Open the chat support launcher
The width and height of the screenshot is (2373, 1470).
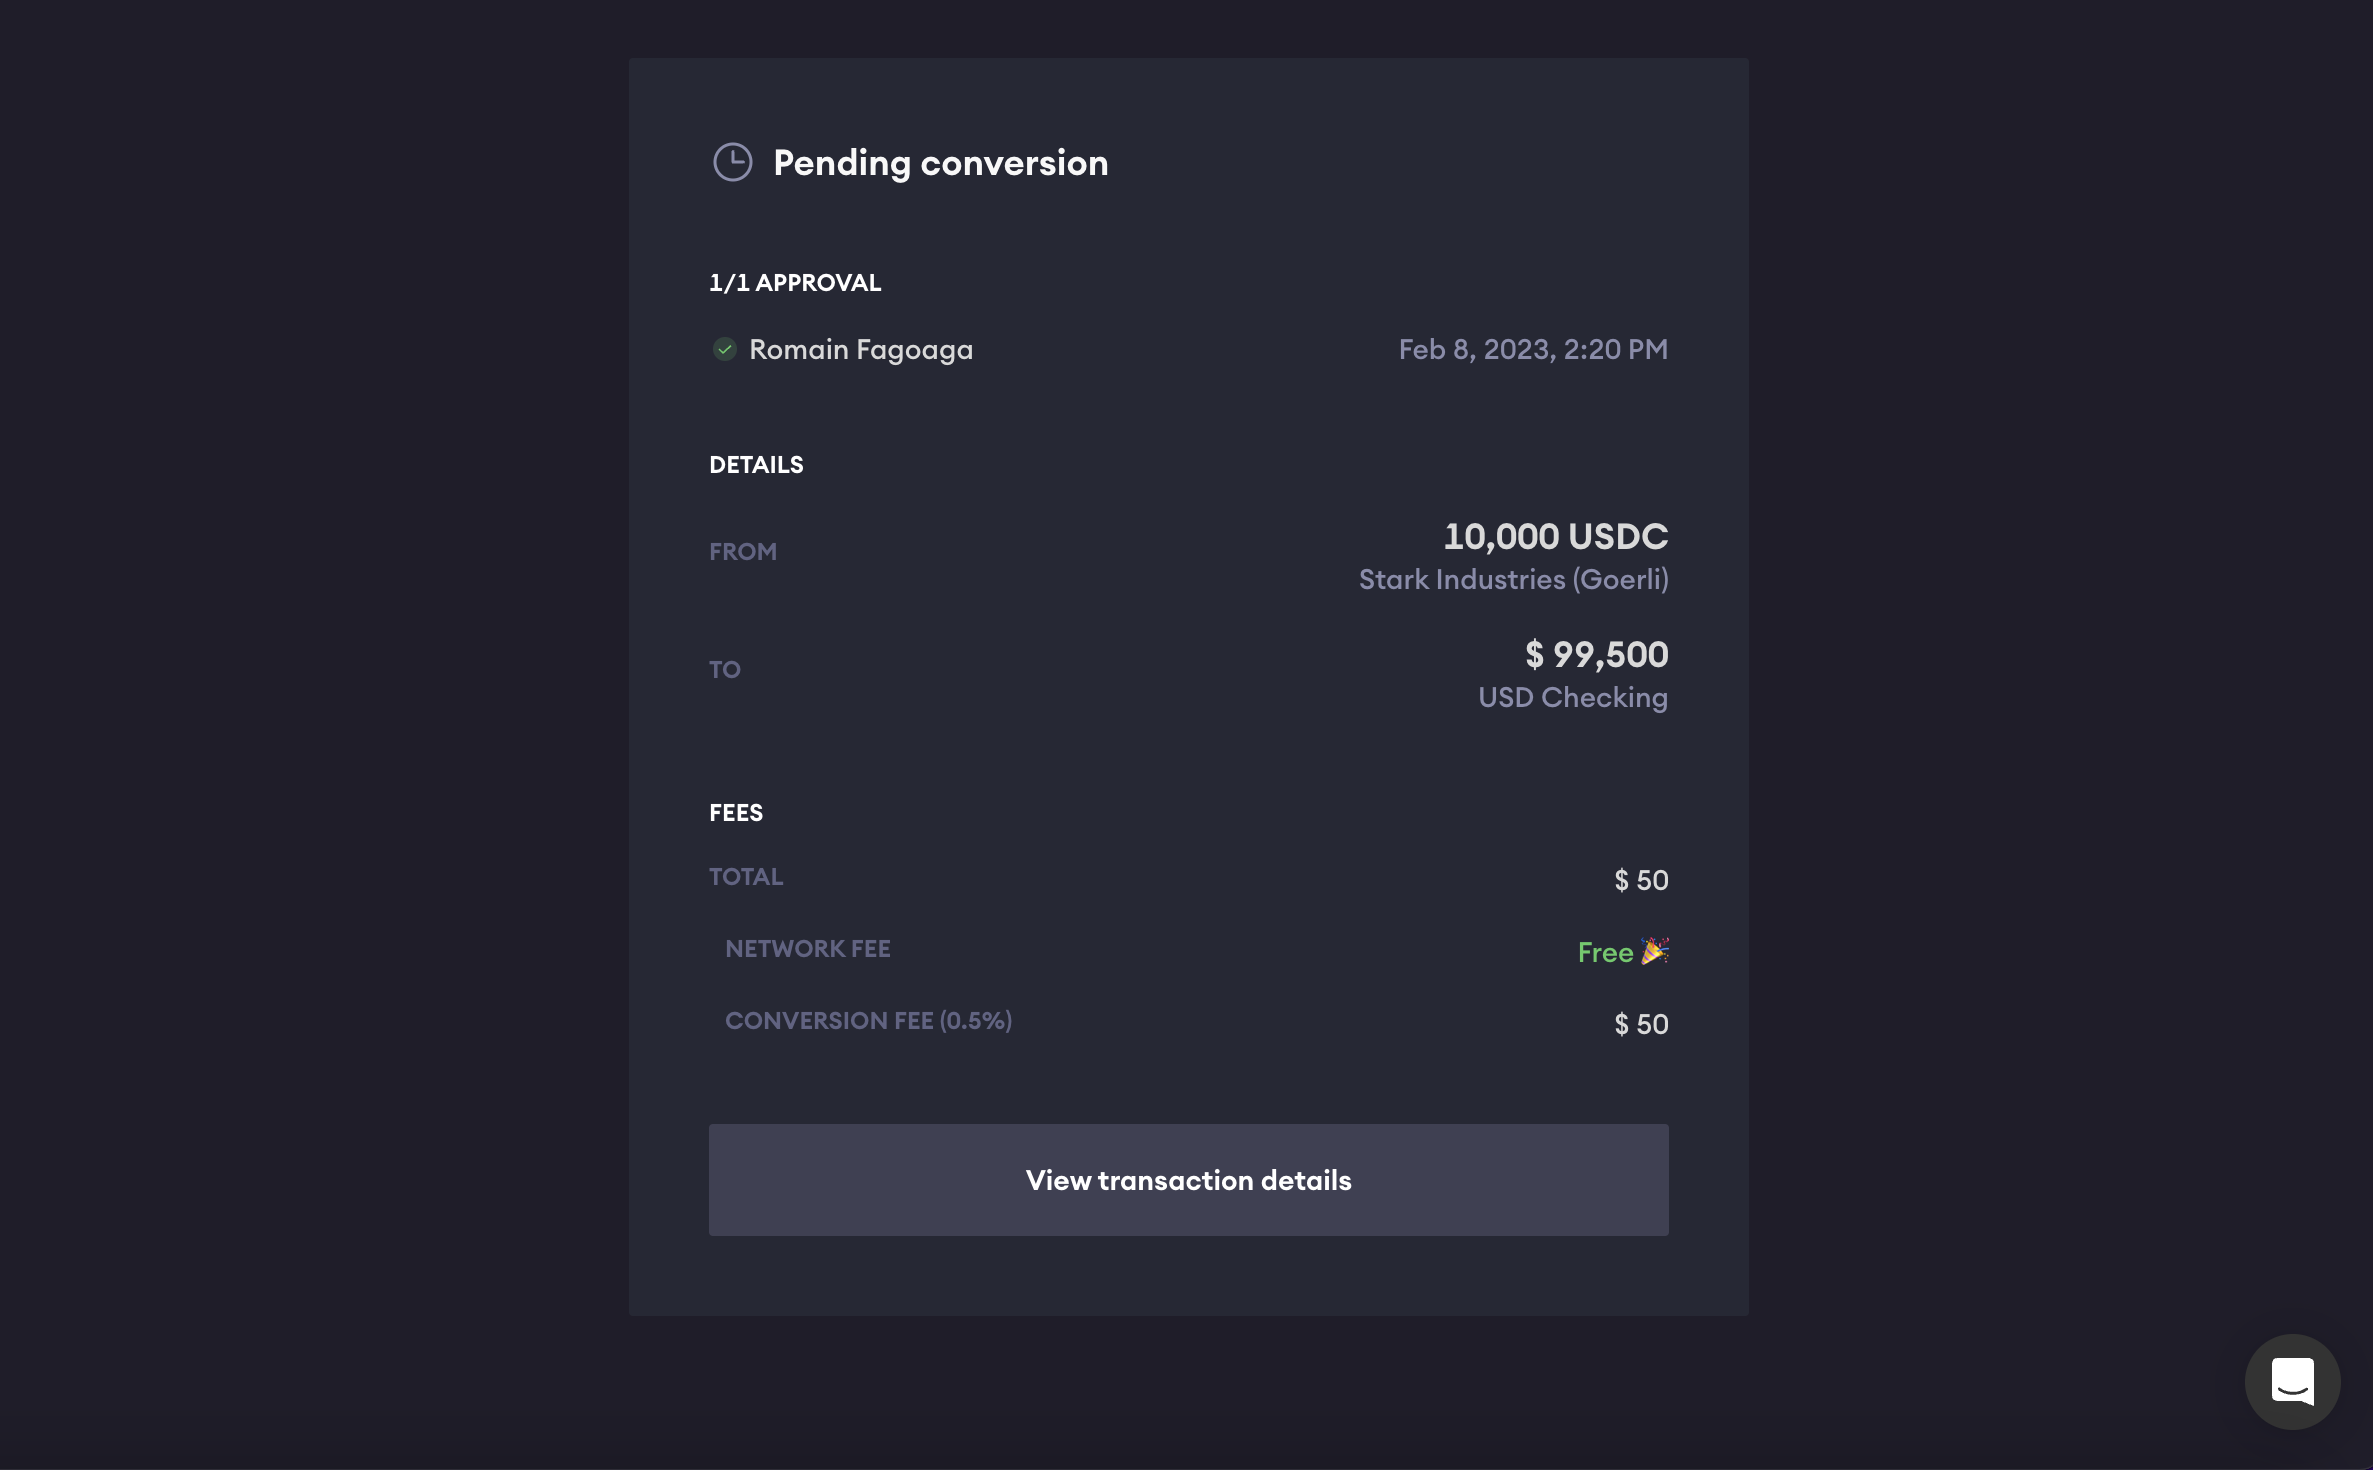tap(2292, 1381)
